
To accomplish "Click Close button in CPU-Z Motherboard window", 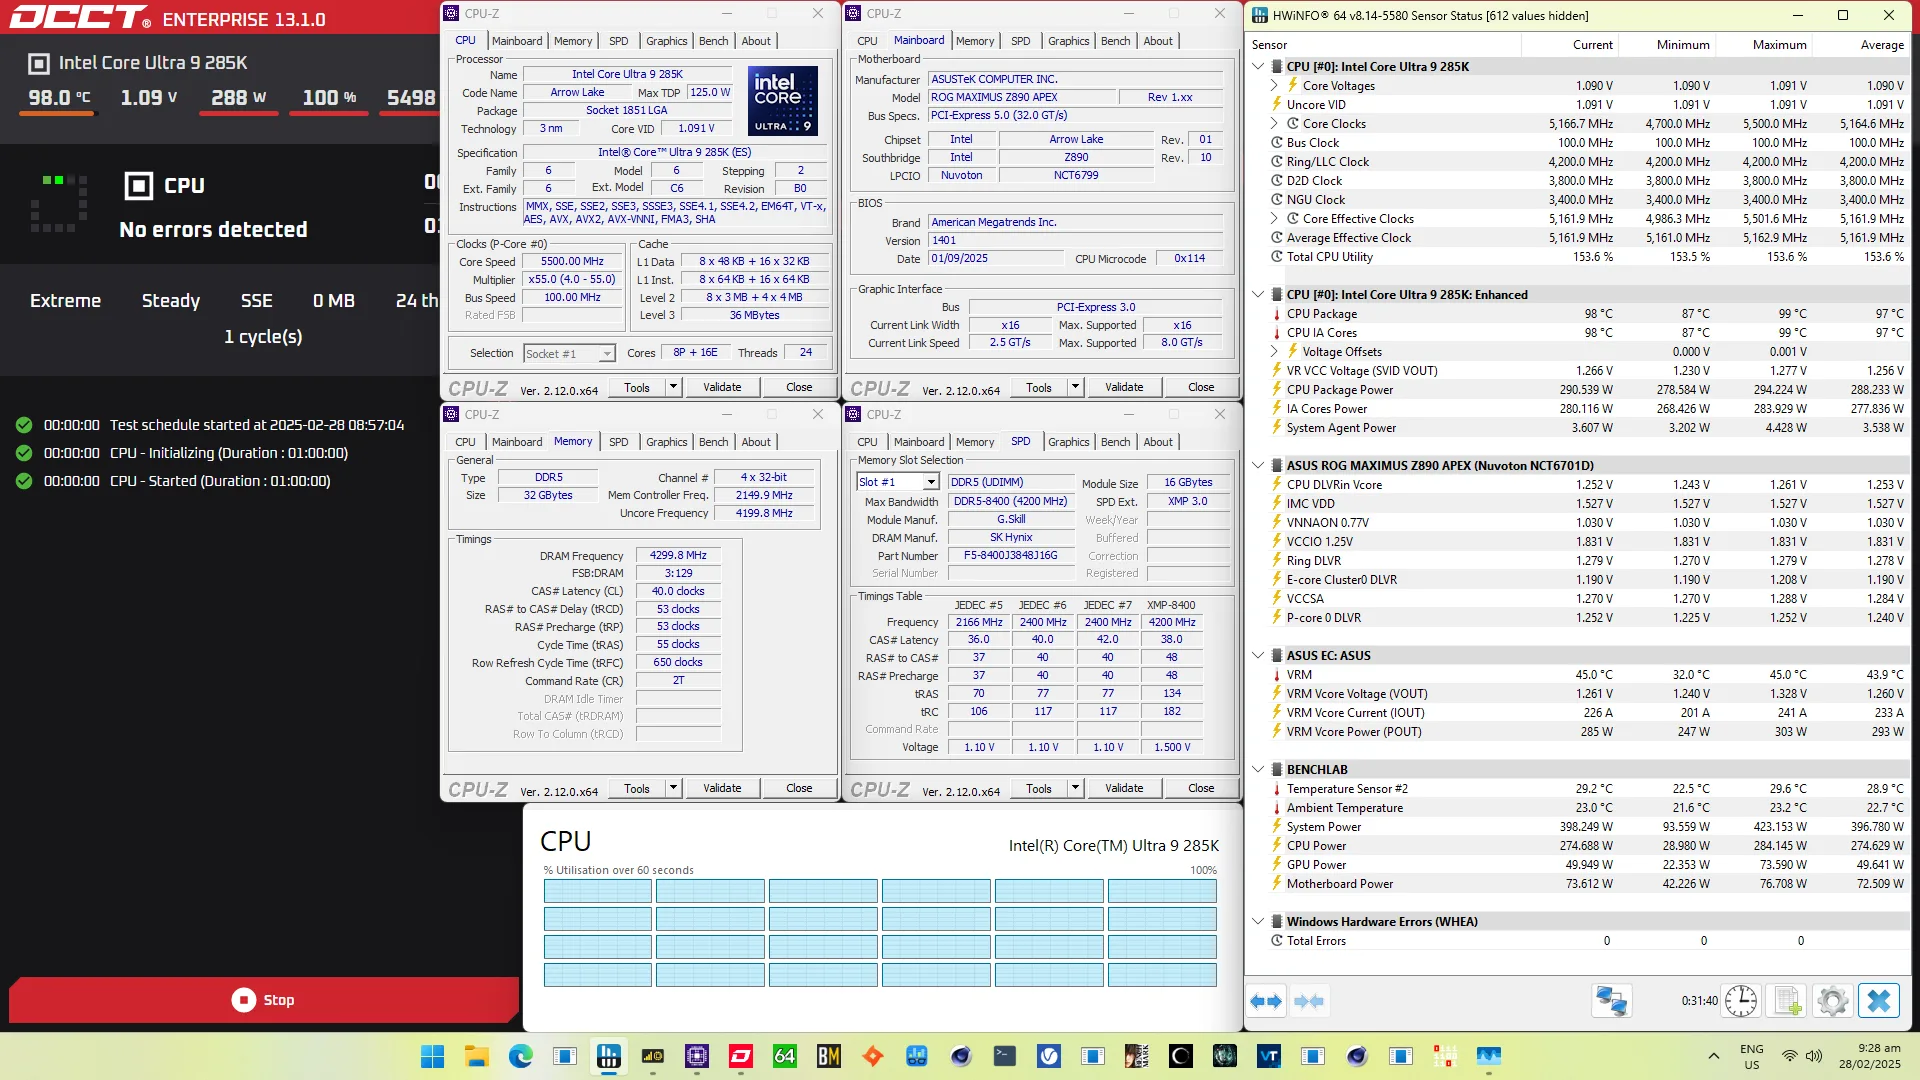I will pyautogui.click(x=1201, y=387).
